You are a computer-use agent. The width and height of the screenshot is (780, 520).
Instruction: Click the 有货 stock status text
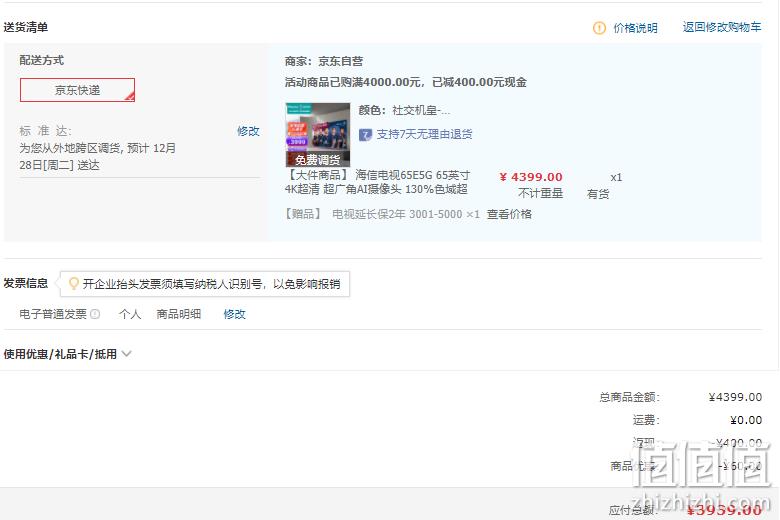(598, 194)
